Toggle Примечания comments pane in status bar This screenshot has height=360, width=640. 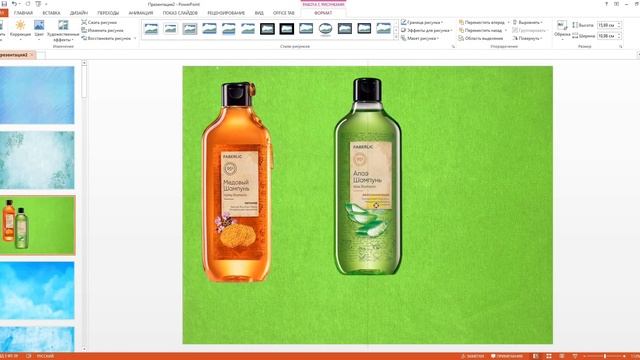click(x=507, y=356)
